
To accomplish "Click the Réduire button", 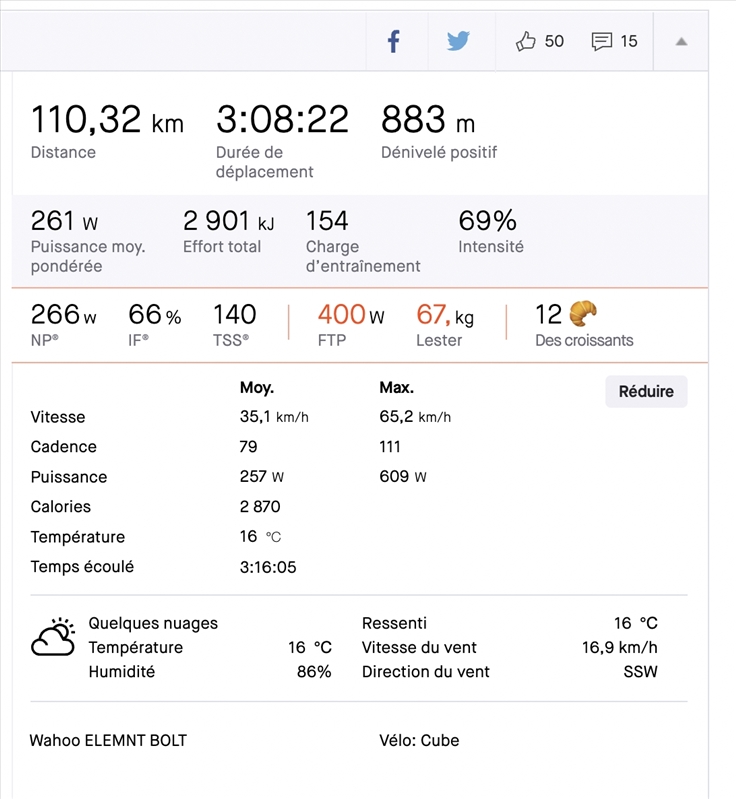I will pyautogui.click(x=646, y=391).
